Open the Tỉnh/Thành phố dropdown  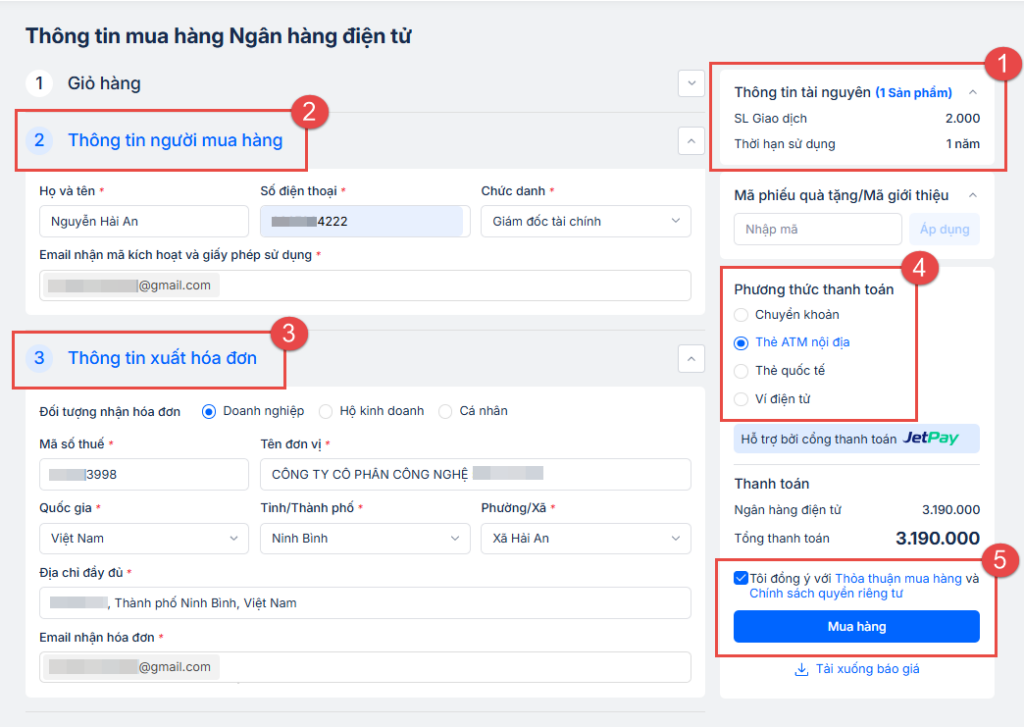pyautogui.click(x=365, y=538)
